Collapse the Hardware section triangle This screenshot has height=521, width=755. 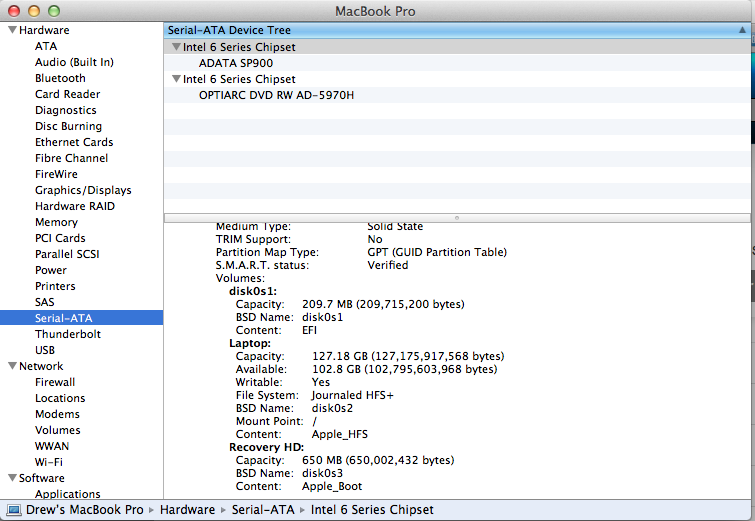point(13,30)
